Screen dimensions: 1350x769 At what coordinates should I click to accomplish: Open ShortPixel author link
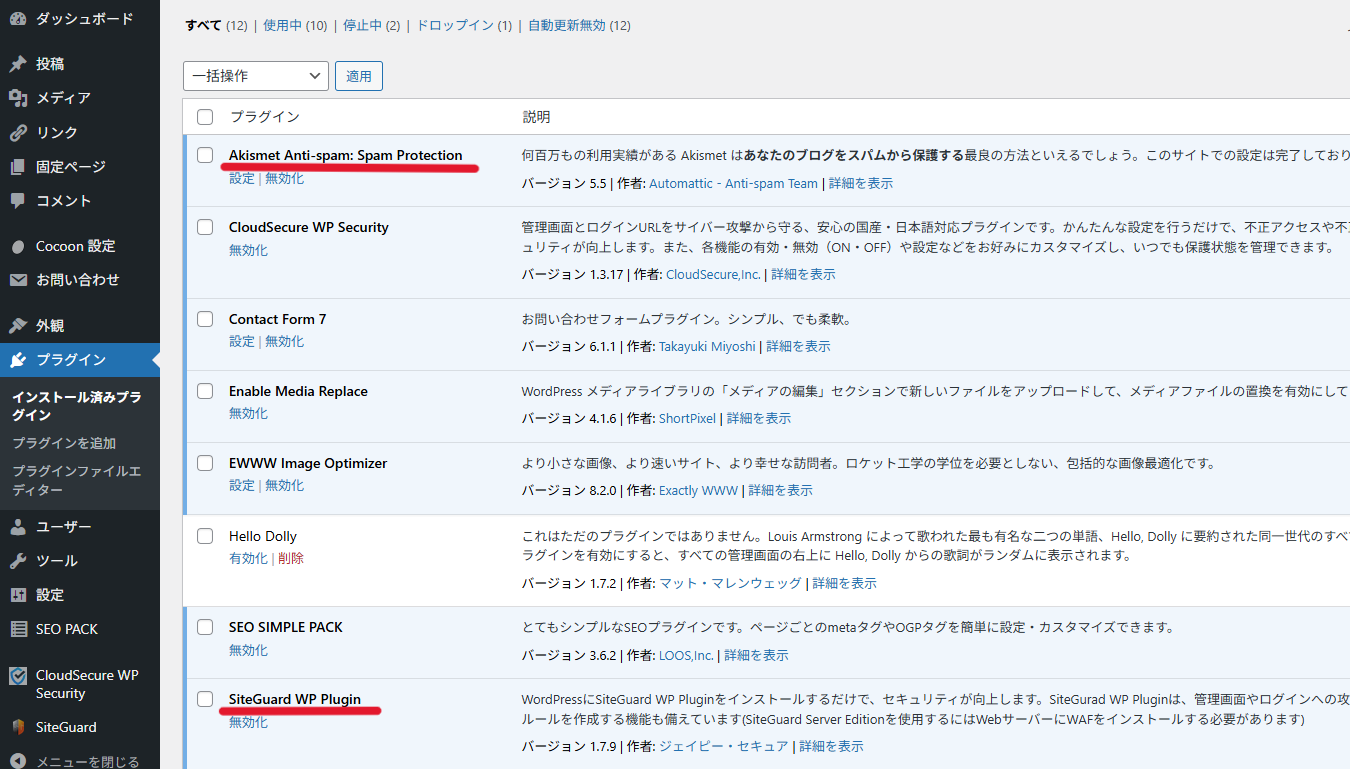(687, 418)
